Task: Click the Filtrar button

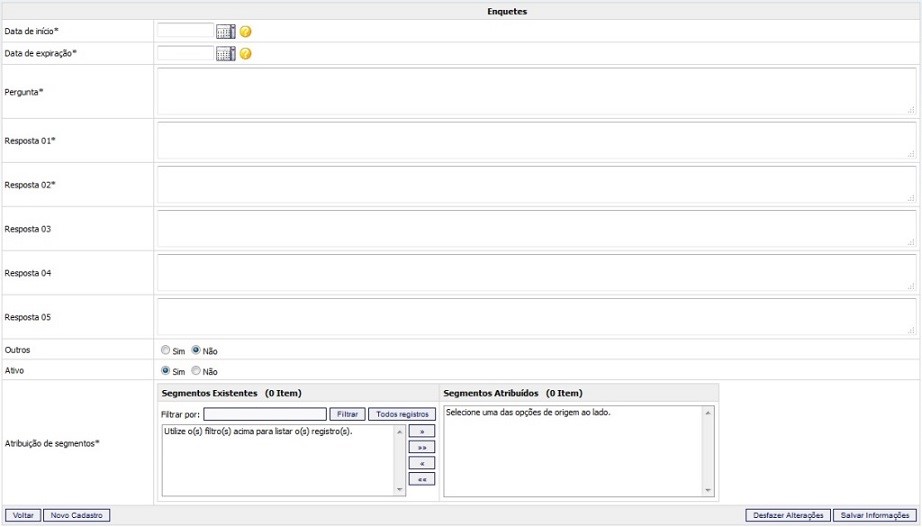Action: pyautogui.click(x=347, y=414)
